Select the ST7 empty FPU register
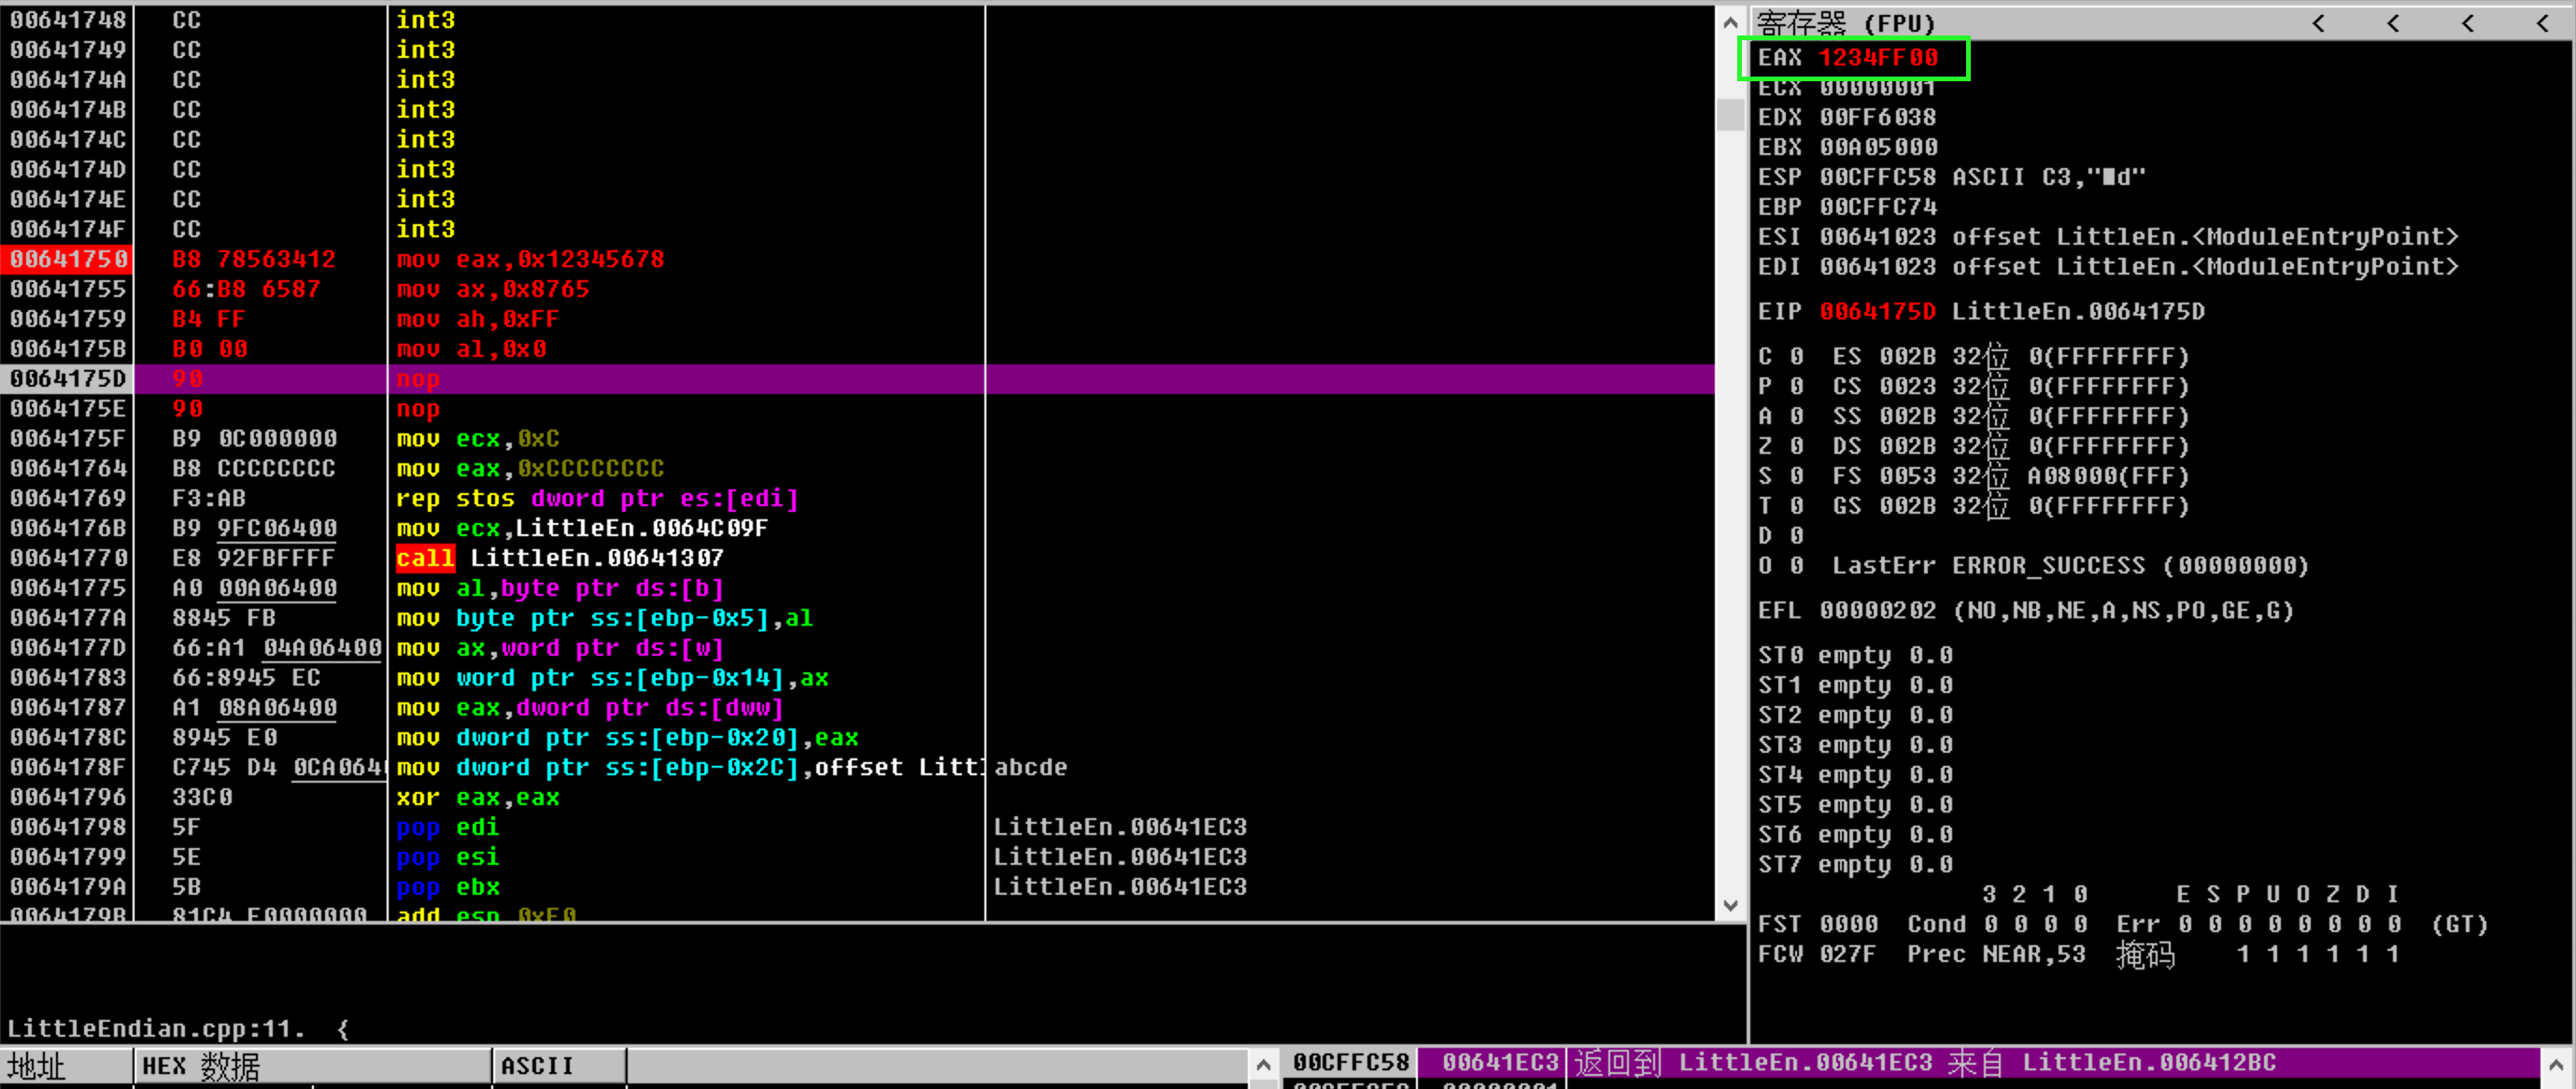 tap(1856, 865)
